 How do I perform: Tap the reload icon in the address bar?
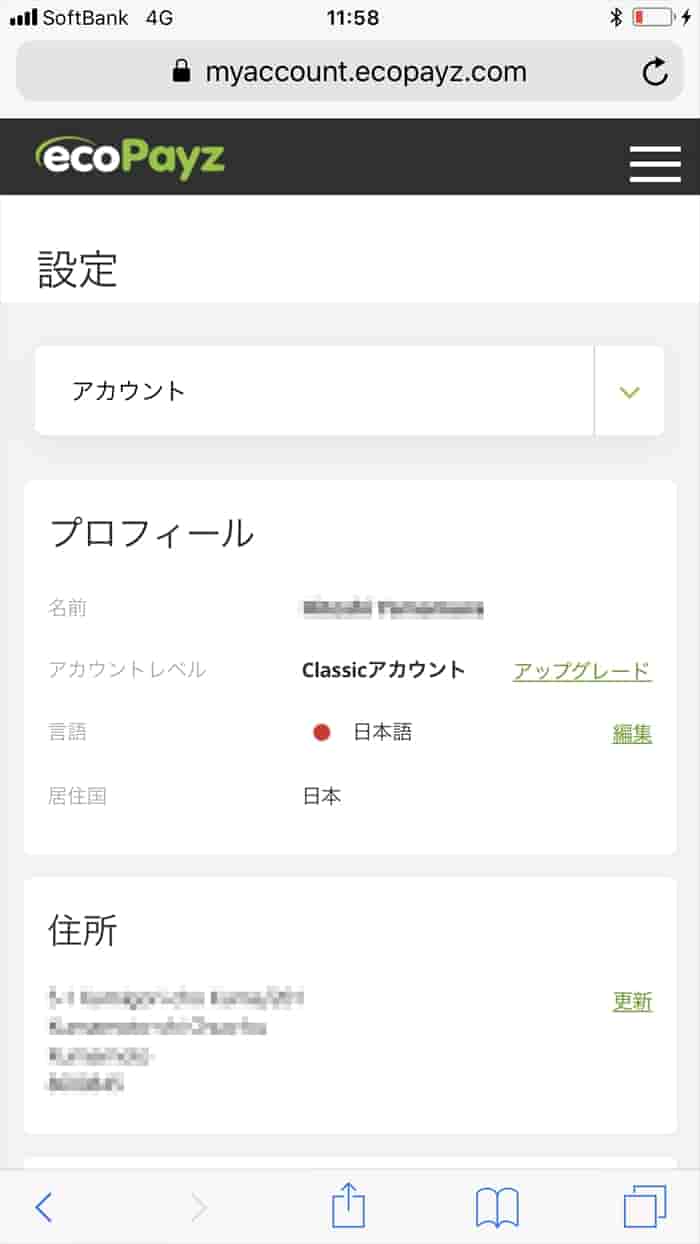[655, 71]
